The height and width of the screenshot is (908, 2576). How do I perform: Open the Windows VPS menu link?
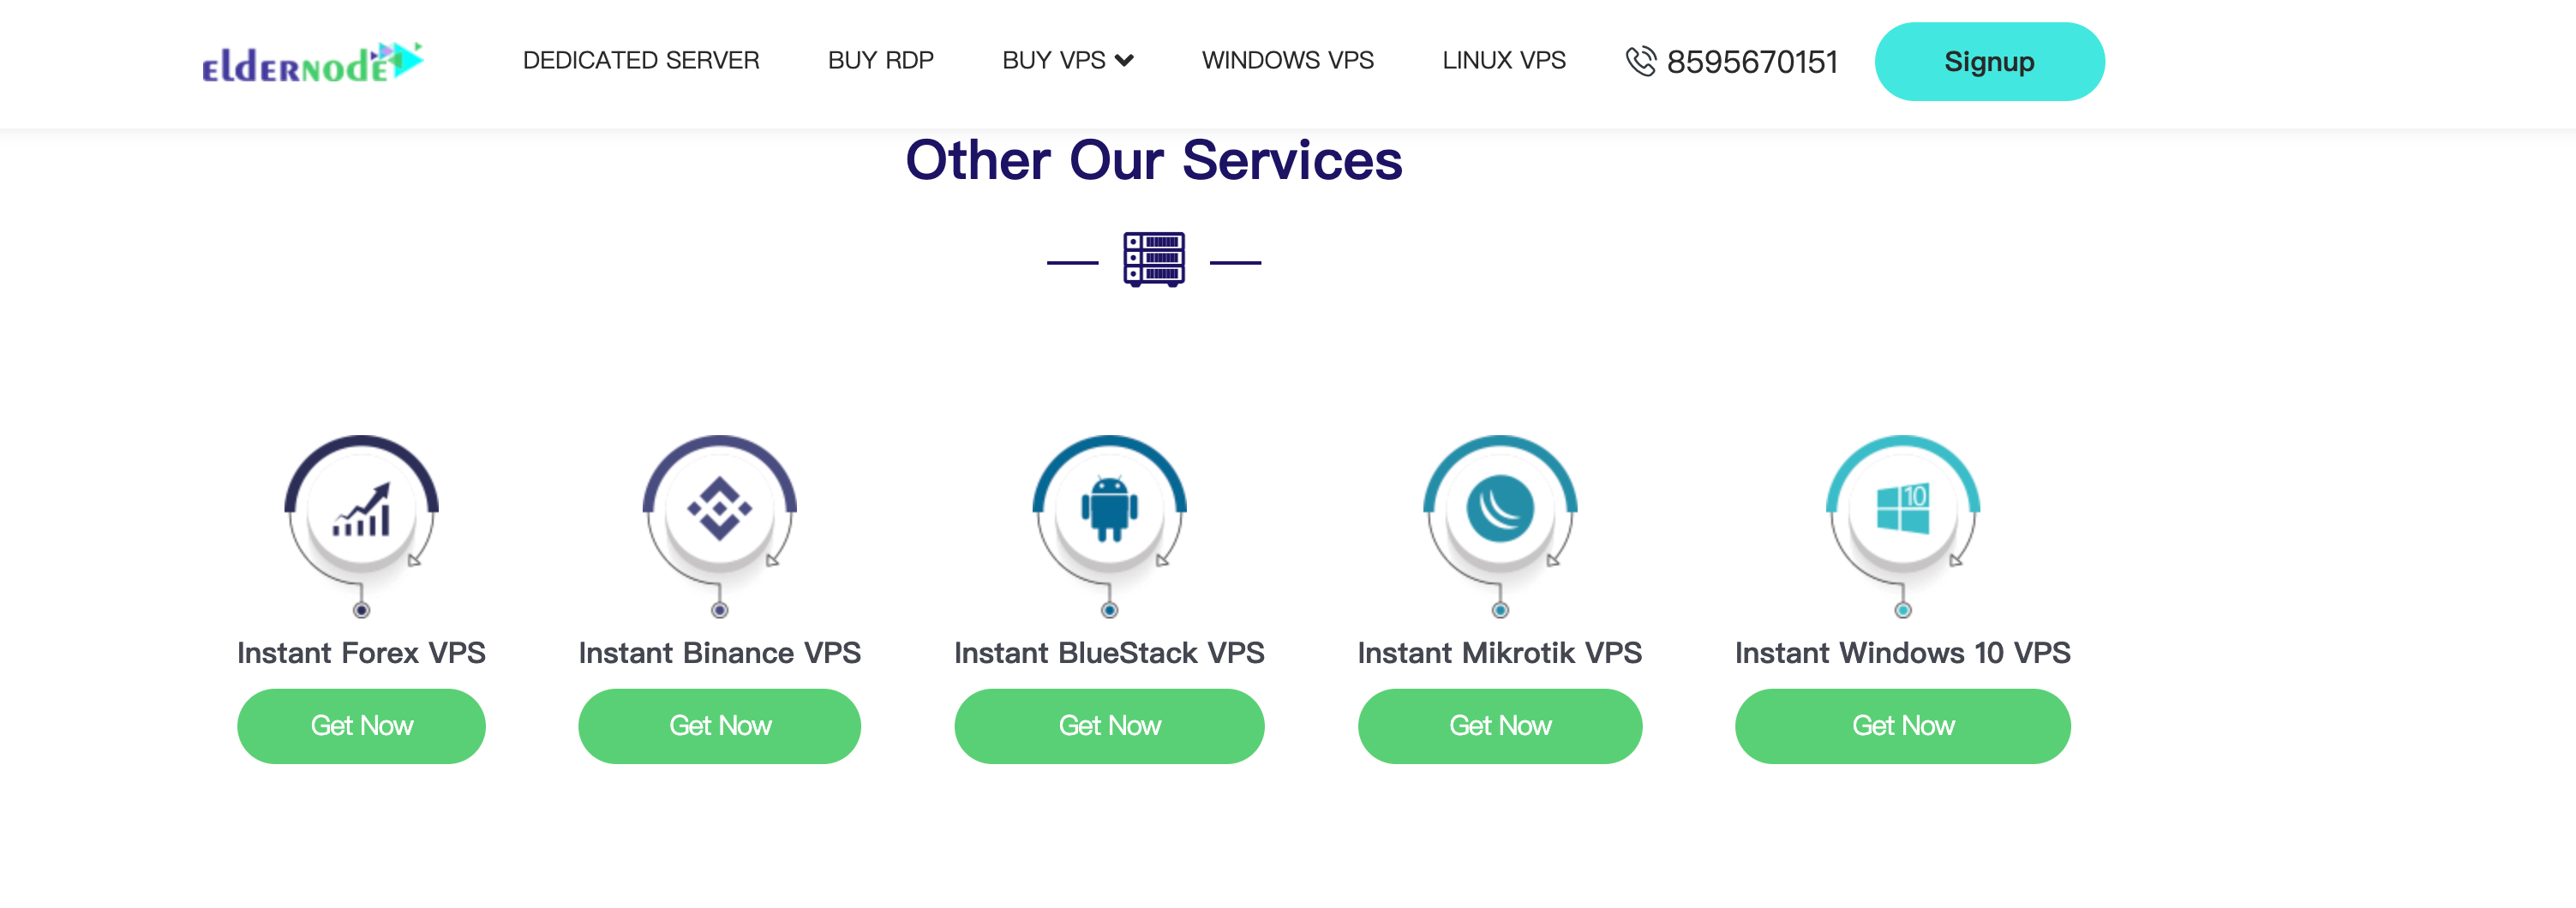(x=1287, y=61)
